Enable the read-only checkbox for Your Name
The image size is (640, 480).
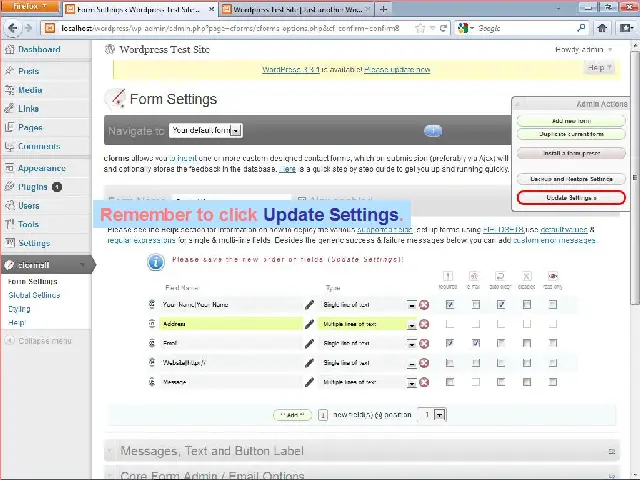(x=553, y=304)
